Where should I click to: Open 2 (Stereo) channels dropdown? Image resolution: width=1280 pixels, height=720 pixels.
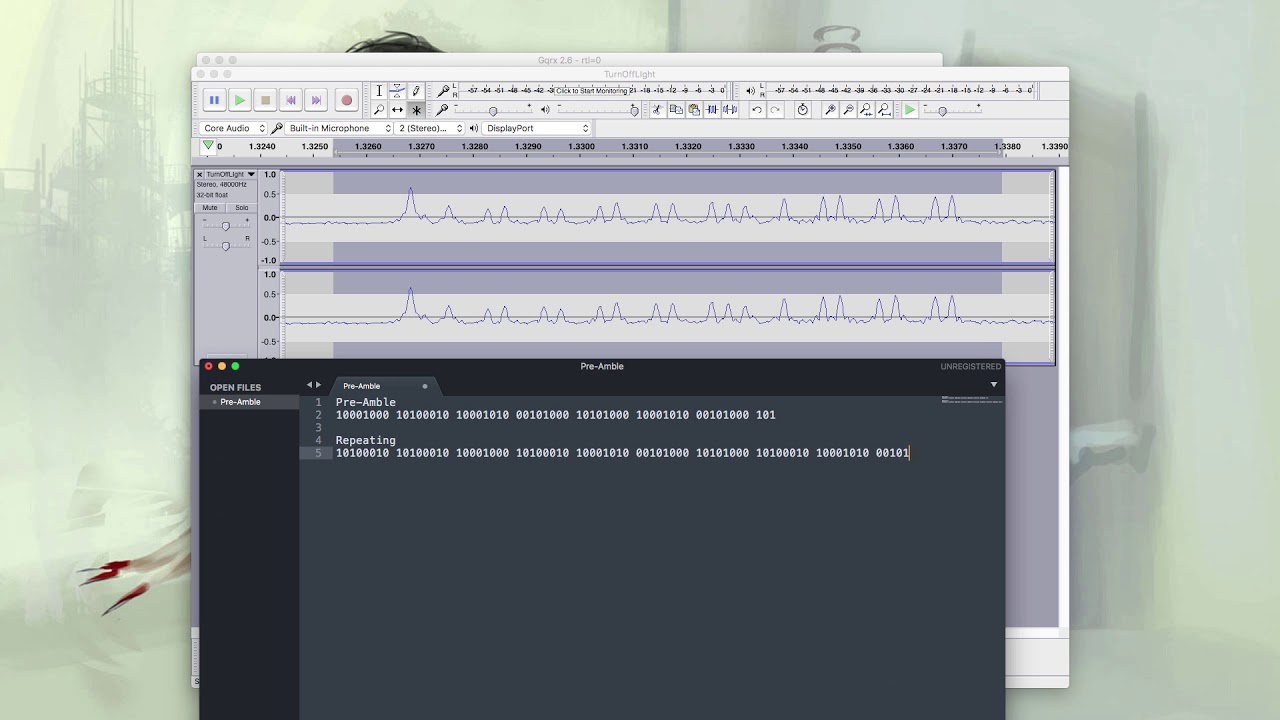point(431,128)
